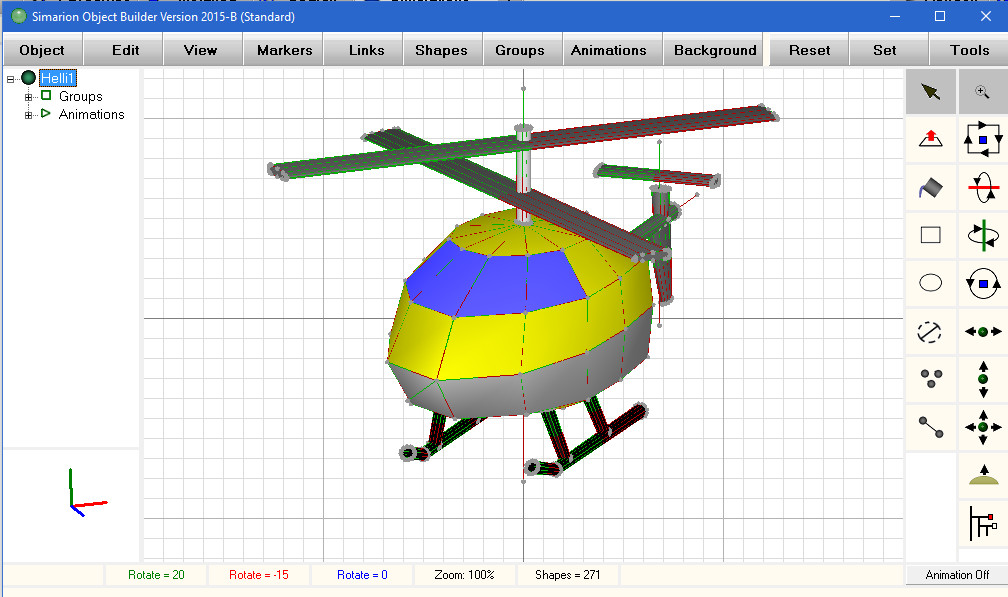Toggle Animation Off in the status bar
Viewport: 1008px width, 597px height.
click(x=955, y=574)
